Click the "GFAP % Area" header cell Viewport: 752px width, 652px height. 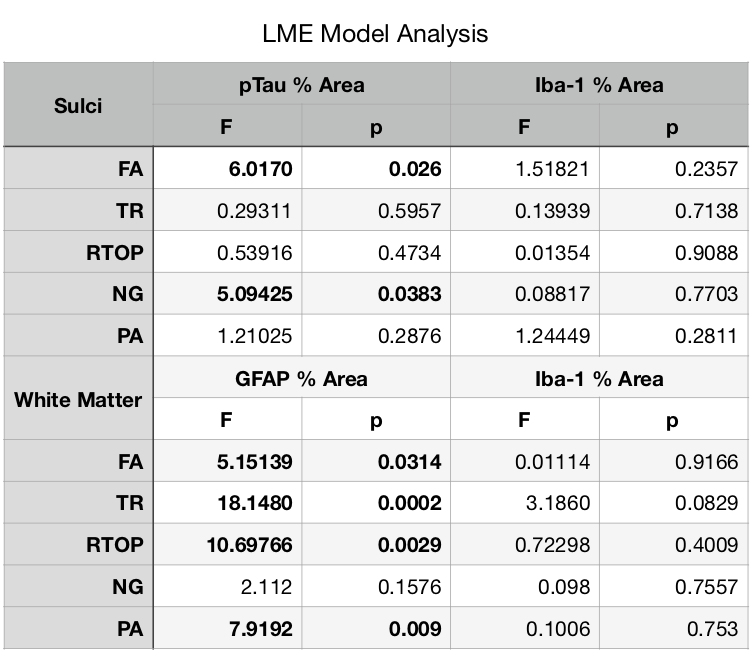coord(301,379)
